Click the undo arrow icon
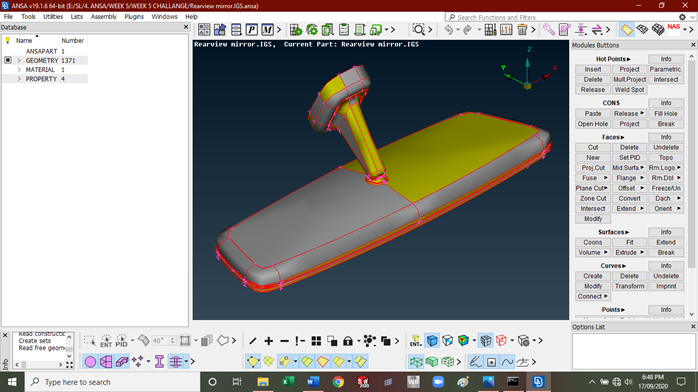 tap(449, 30)
